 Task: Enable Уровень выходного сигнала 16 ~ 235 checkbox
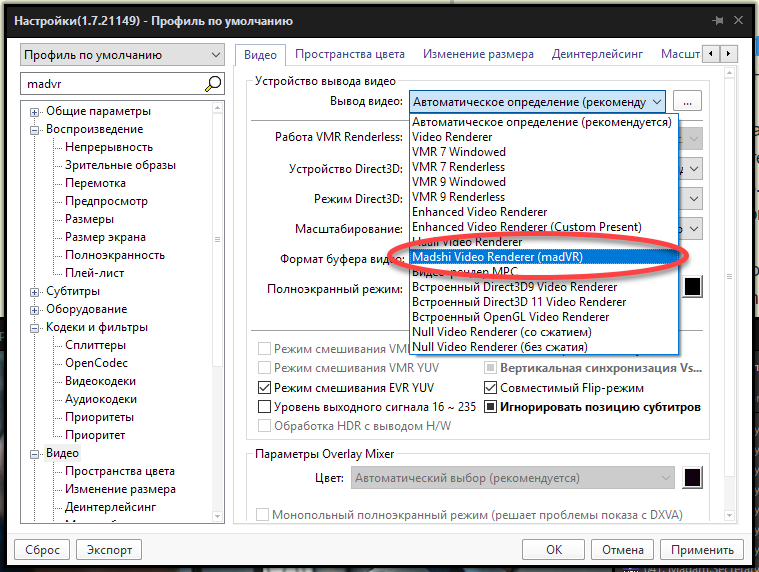[265, 407]
